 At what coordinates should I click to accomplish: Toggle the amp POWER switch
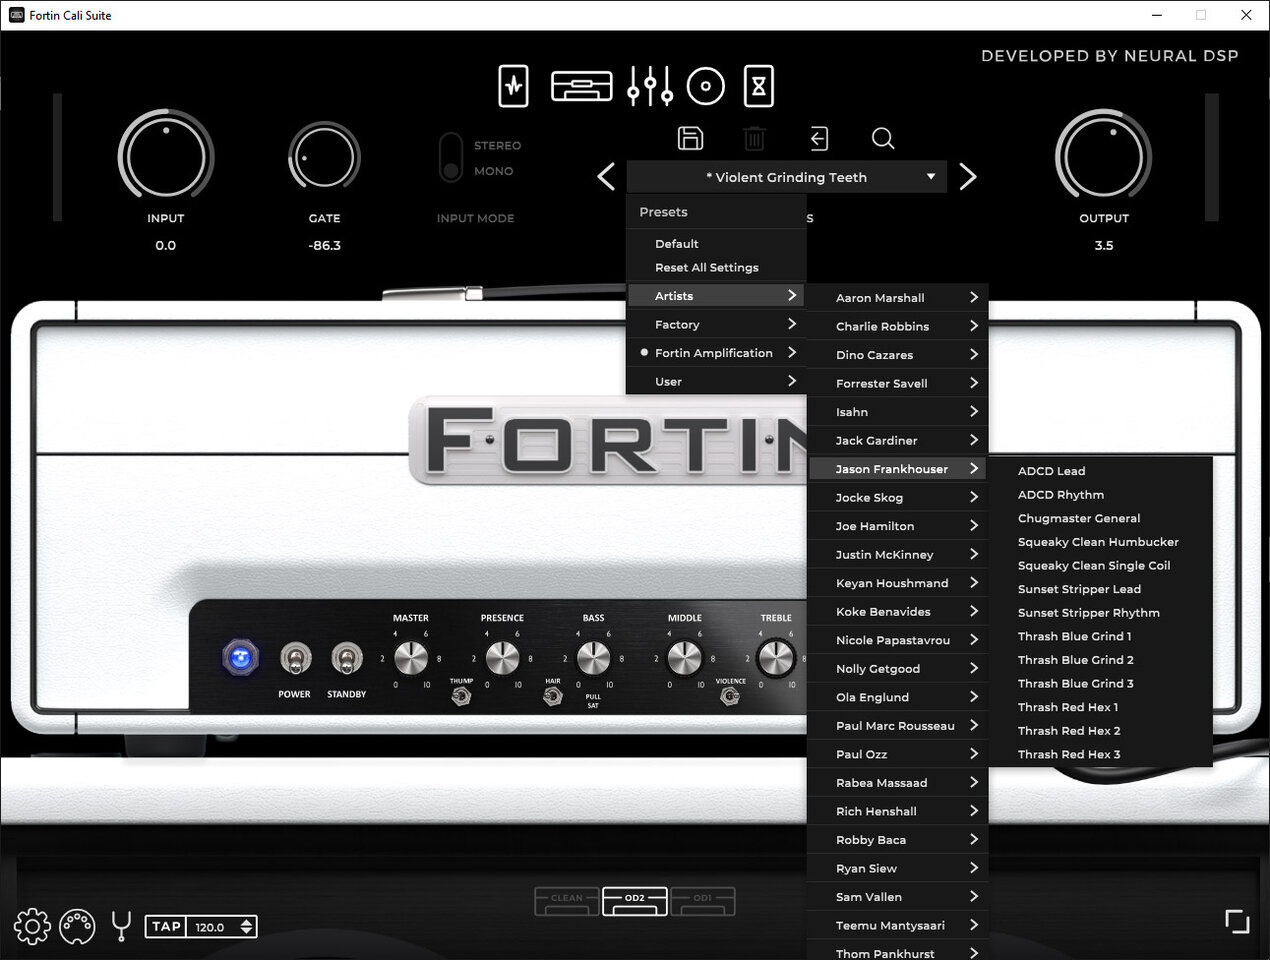coord(294,659)
